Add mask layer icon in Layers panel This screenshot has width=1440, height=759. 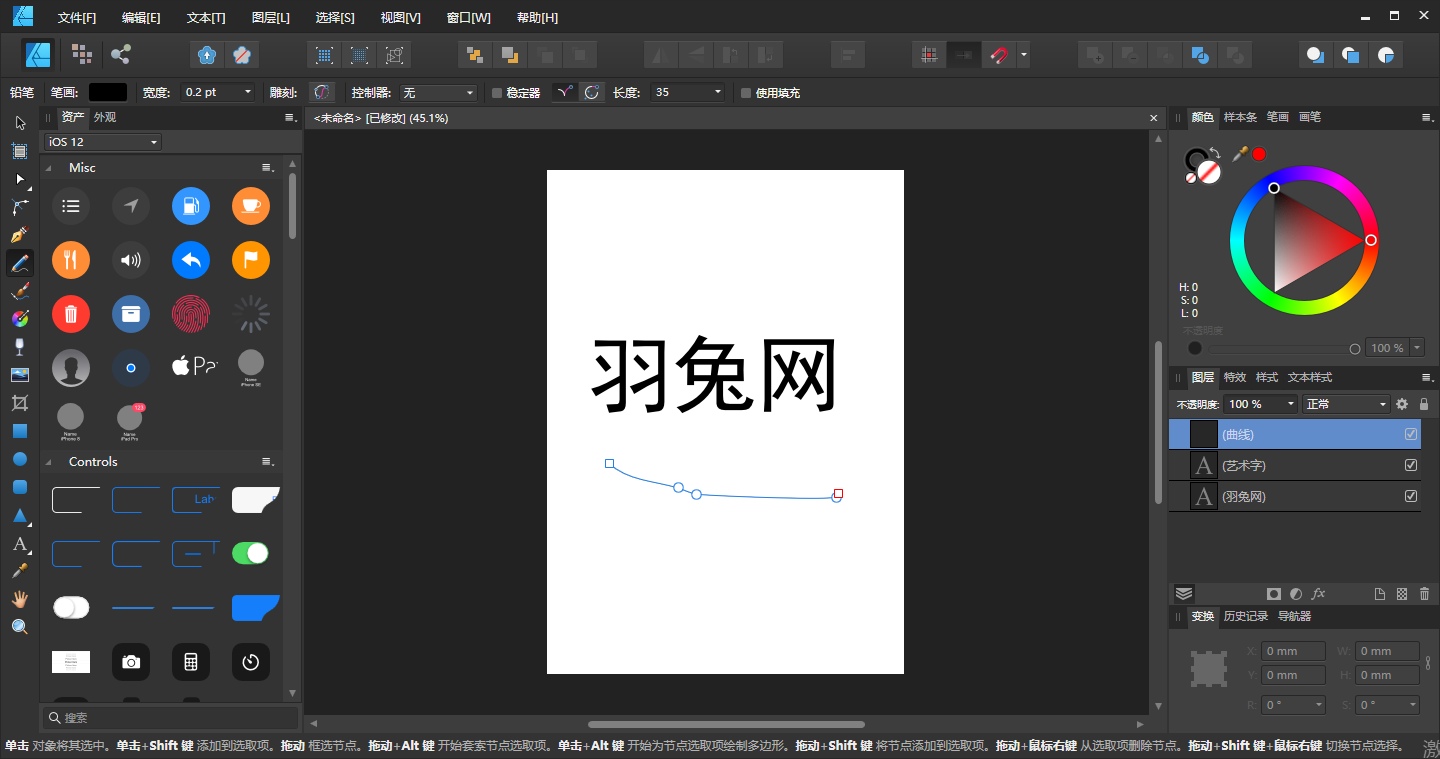point(1273,594)
